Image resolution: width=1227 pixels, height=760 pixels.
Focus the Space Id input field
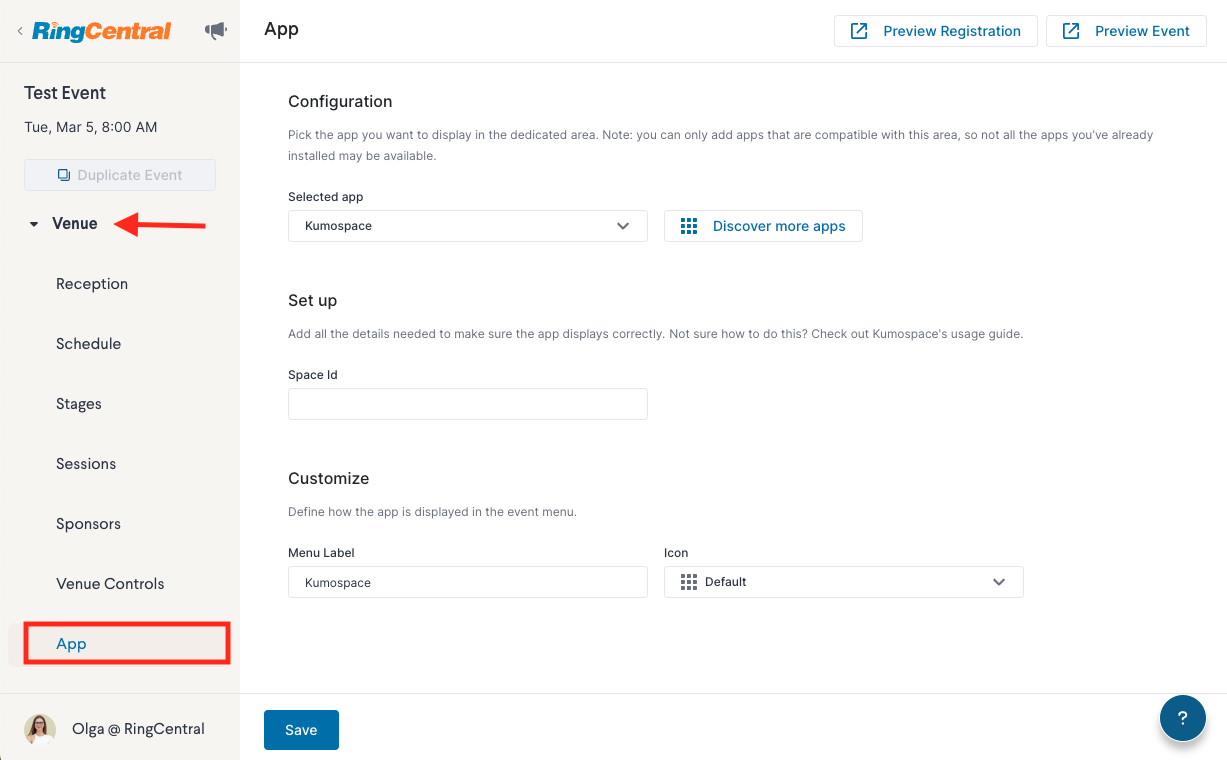click(x=468, y=404)
